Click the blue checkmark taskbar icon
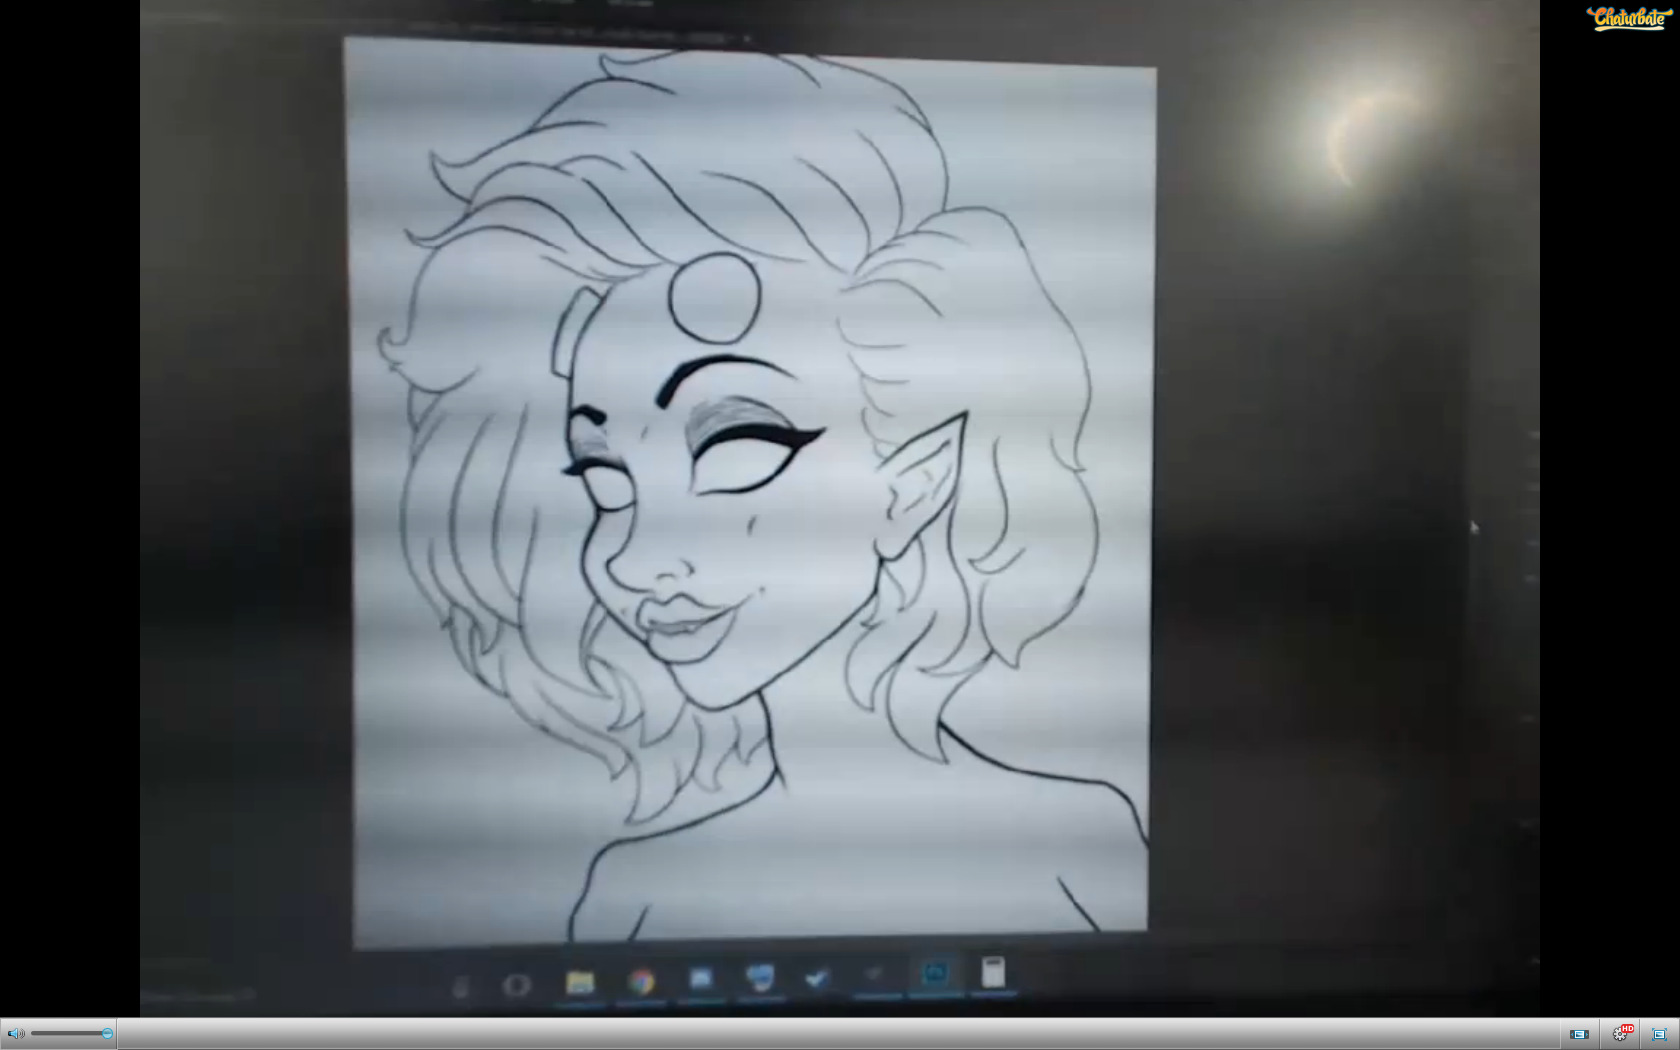 tap(817, 977)
